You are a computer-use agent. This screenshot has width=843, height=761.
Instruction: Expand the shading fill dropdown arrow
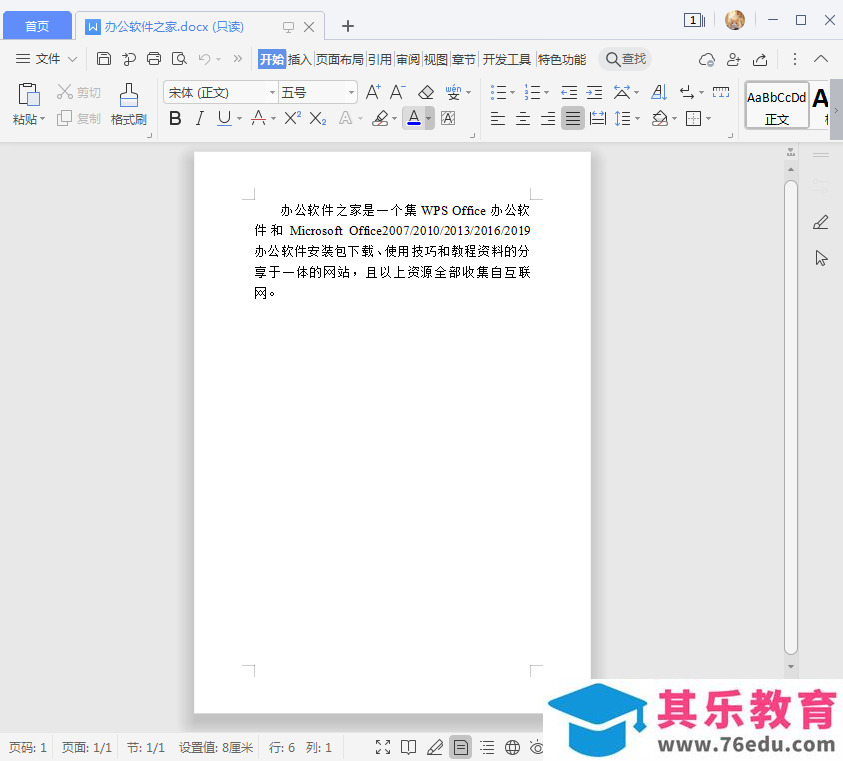pyautogui.click(x=674, y=118)
